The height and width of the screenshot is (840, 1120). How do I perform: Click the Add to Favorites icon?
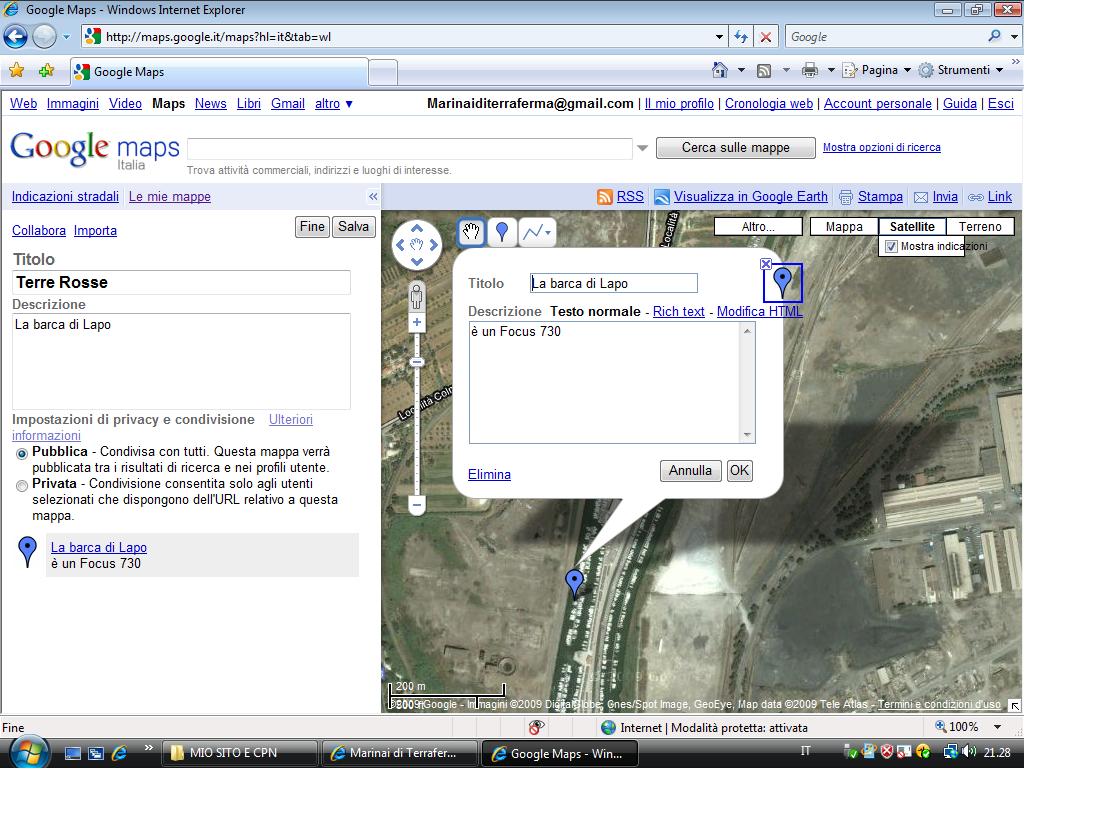tap(46, 70)
